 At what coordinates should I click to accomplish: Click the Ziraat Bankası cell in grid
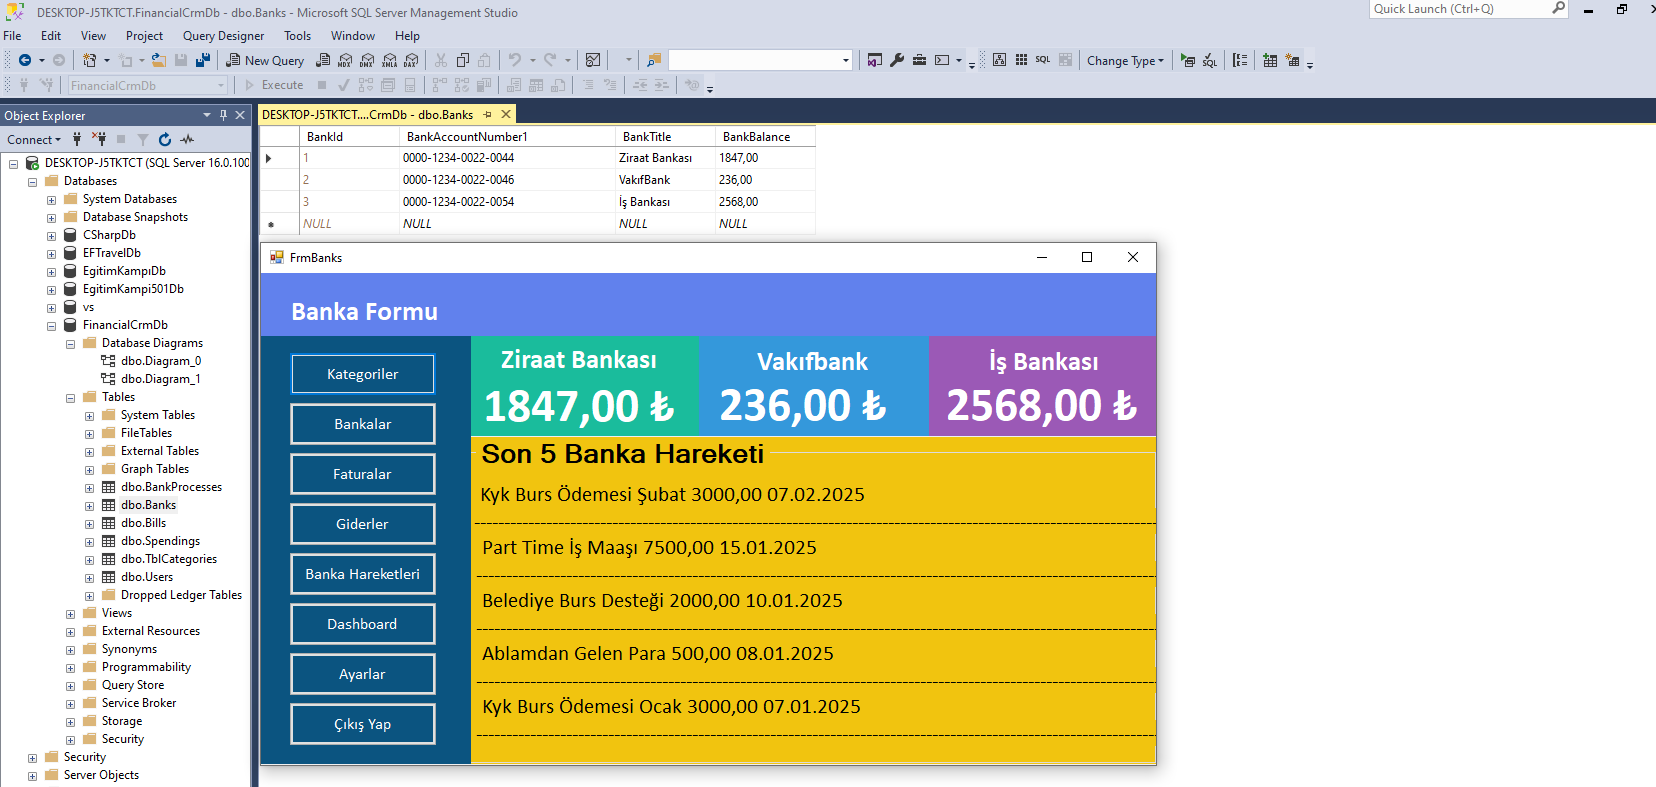click(665, 158)
